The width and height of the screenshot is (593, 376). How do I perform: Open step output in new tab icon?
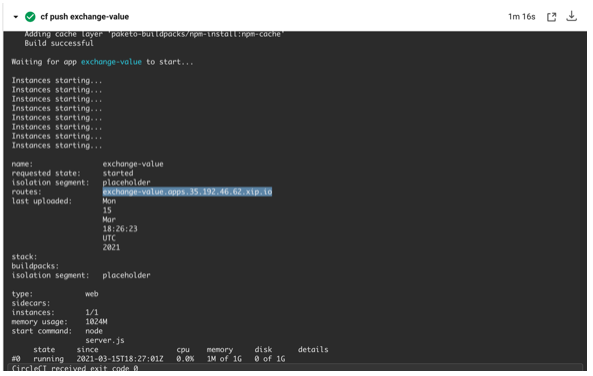coord(551,17)
